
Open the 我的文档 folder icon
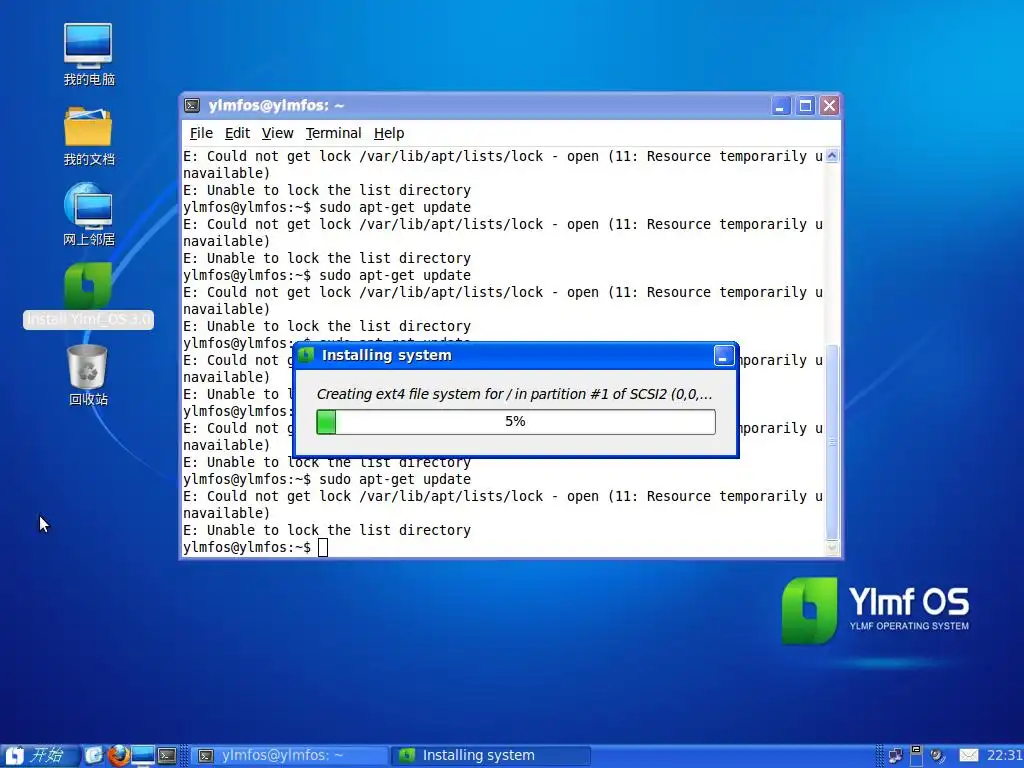[88, 136]
